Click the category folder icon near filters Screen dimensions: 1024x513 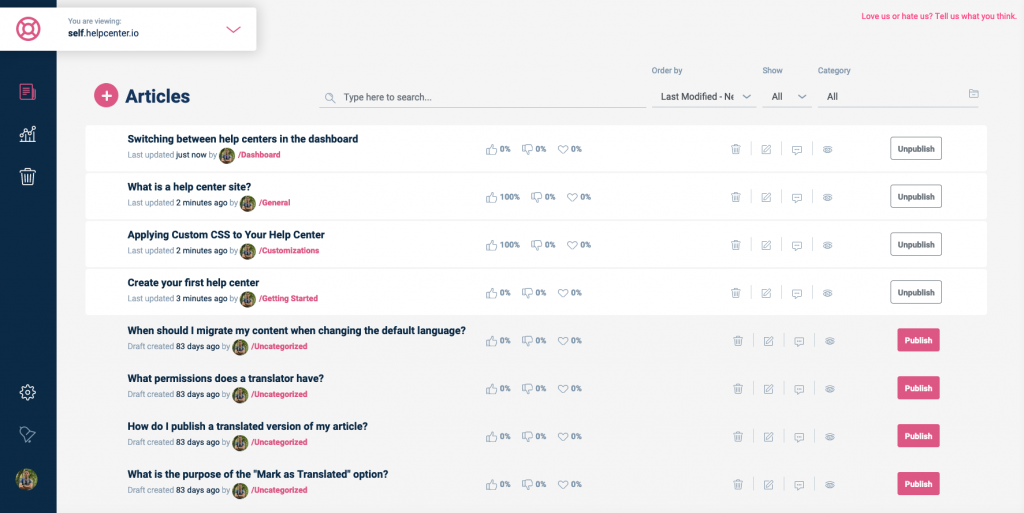click(x=973, y=94)
